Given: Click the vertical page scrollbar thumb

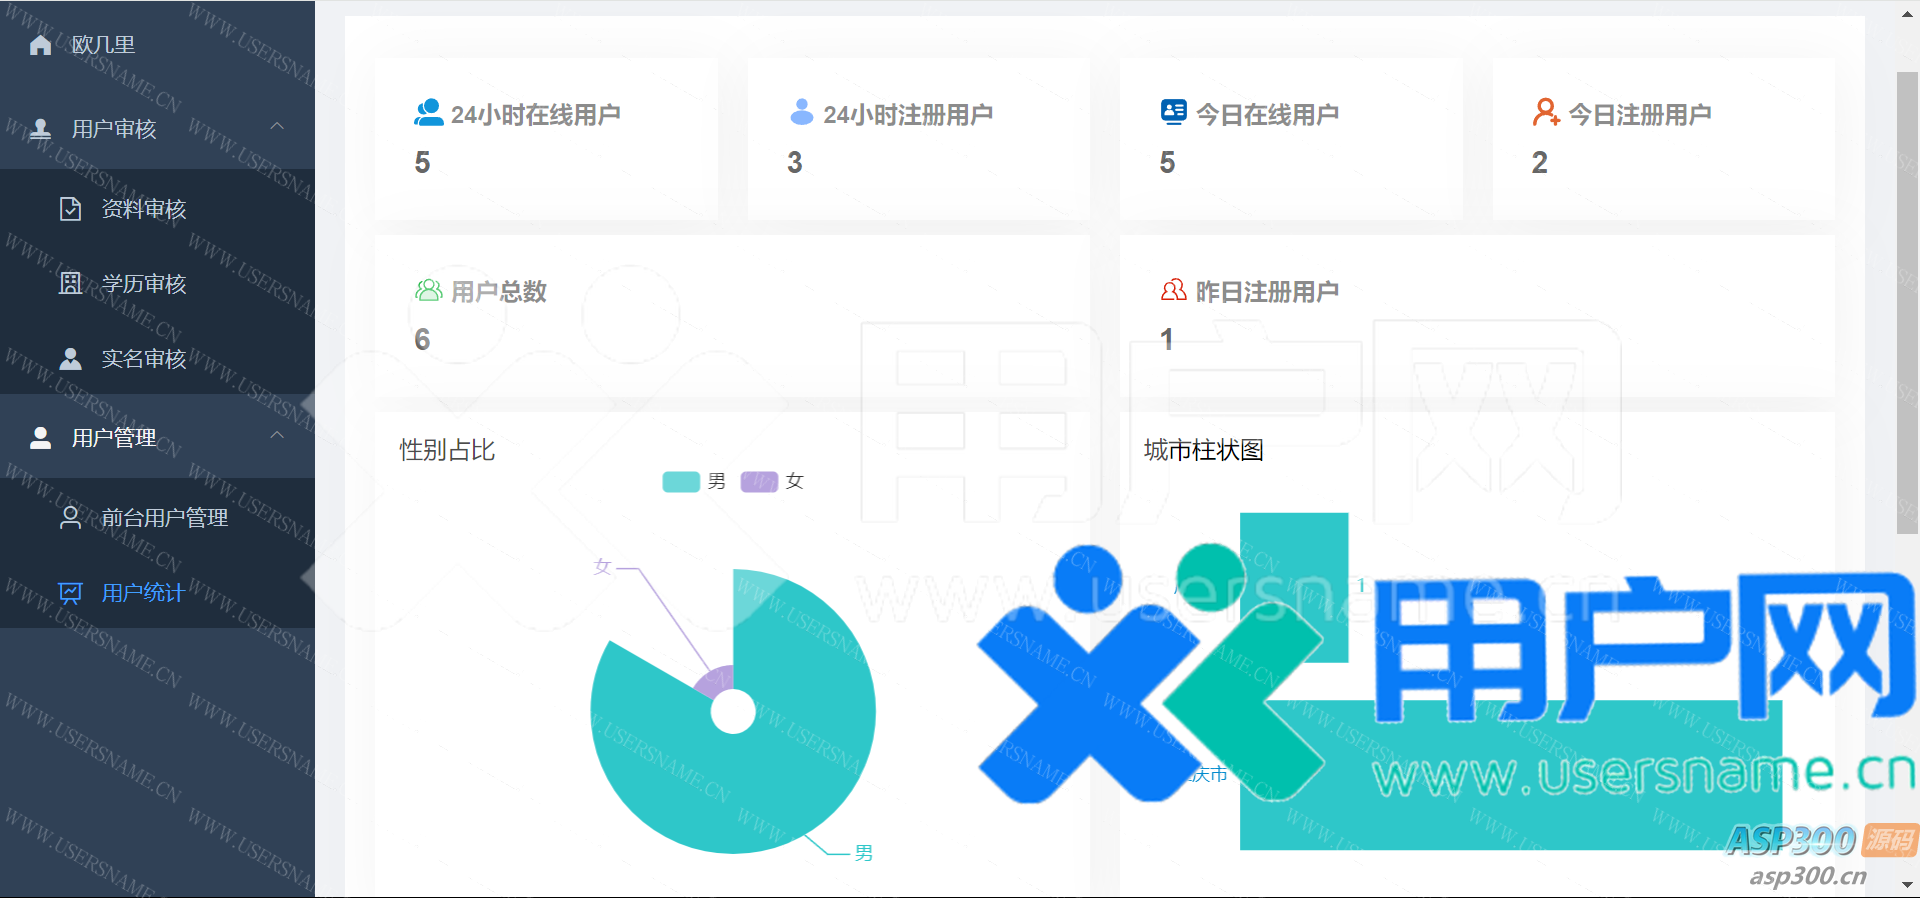Looking at the screenshot, I should pyautogui.click(x=1908, y=303).
